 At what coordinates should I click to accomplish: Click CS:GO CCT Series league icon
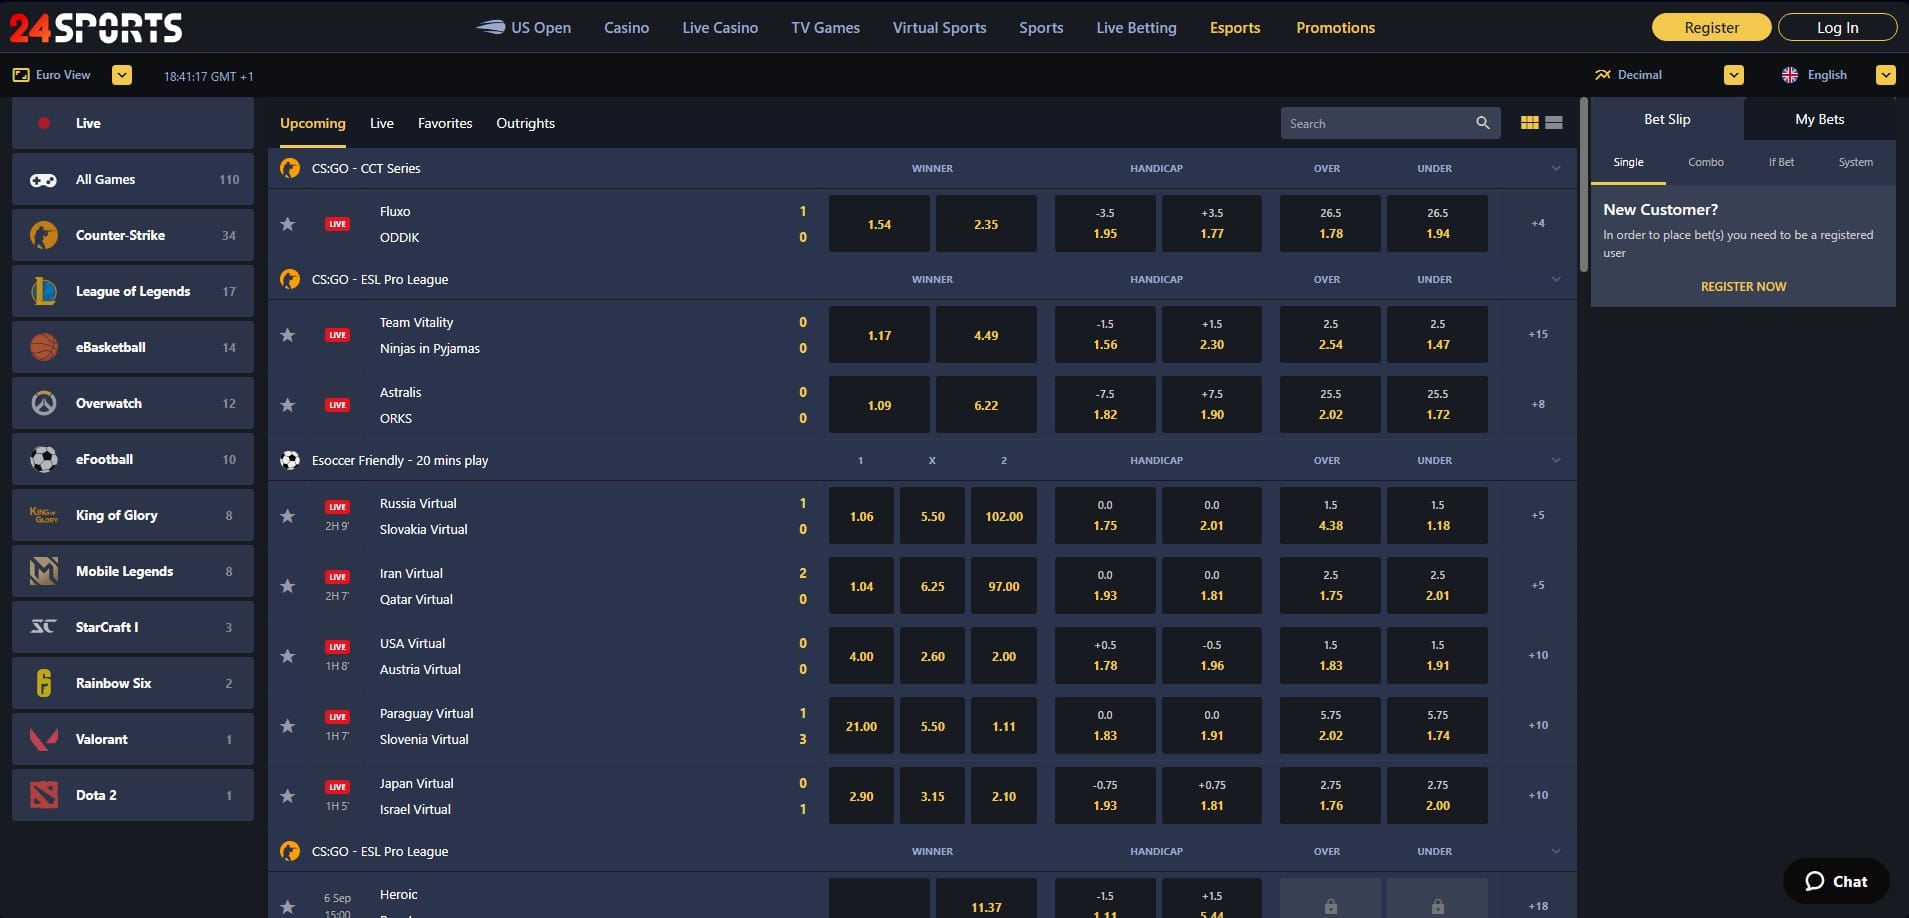(x=290, y=168)
